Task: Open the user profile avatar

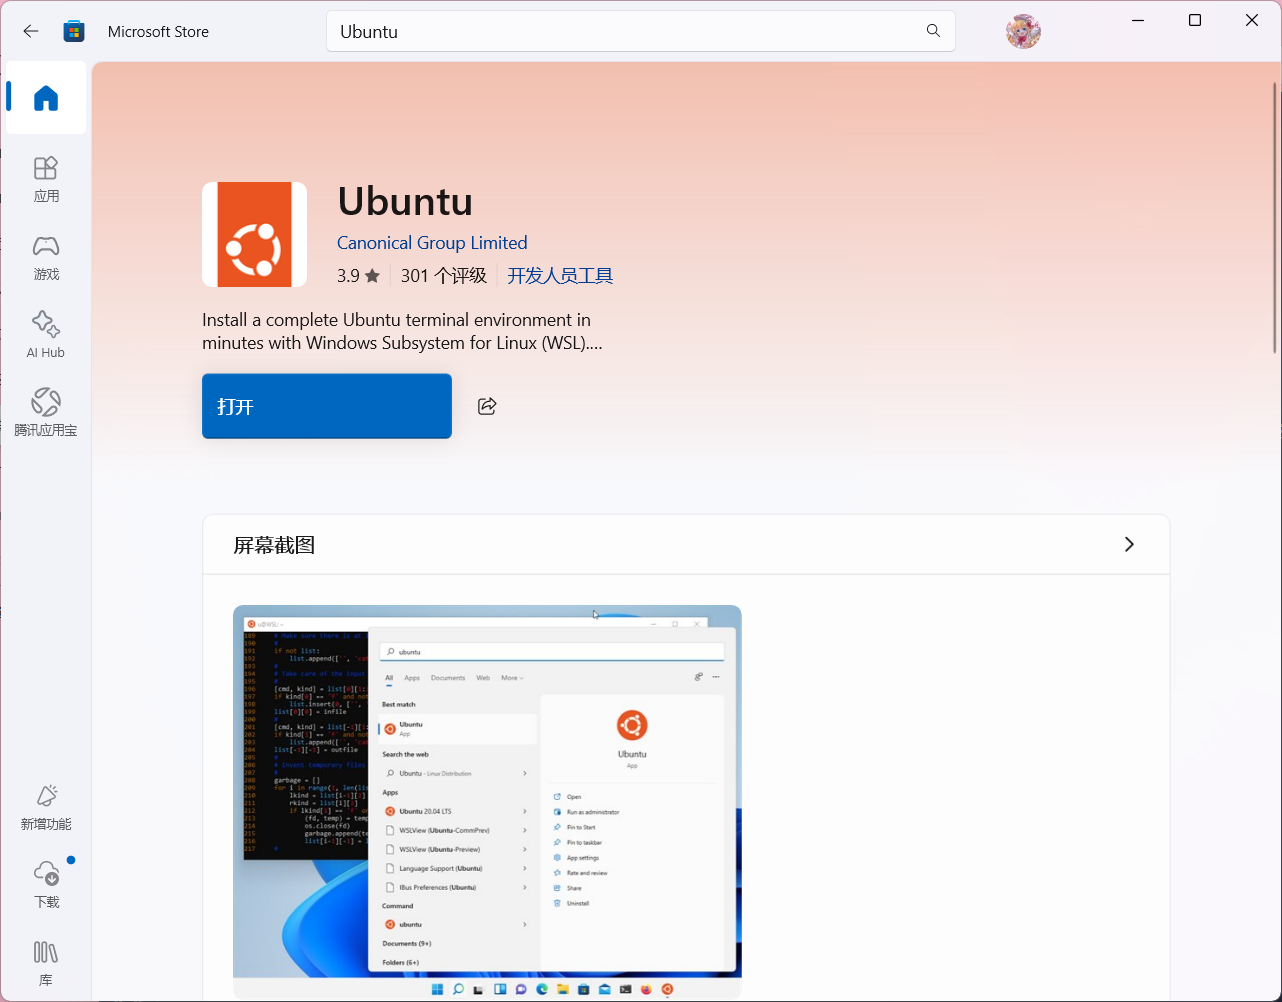Action: [x=1023, y=31]
